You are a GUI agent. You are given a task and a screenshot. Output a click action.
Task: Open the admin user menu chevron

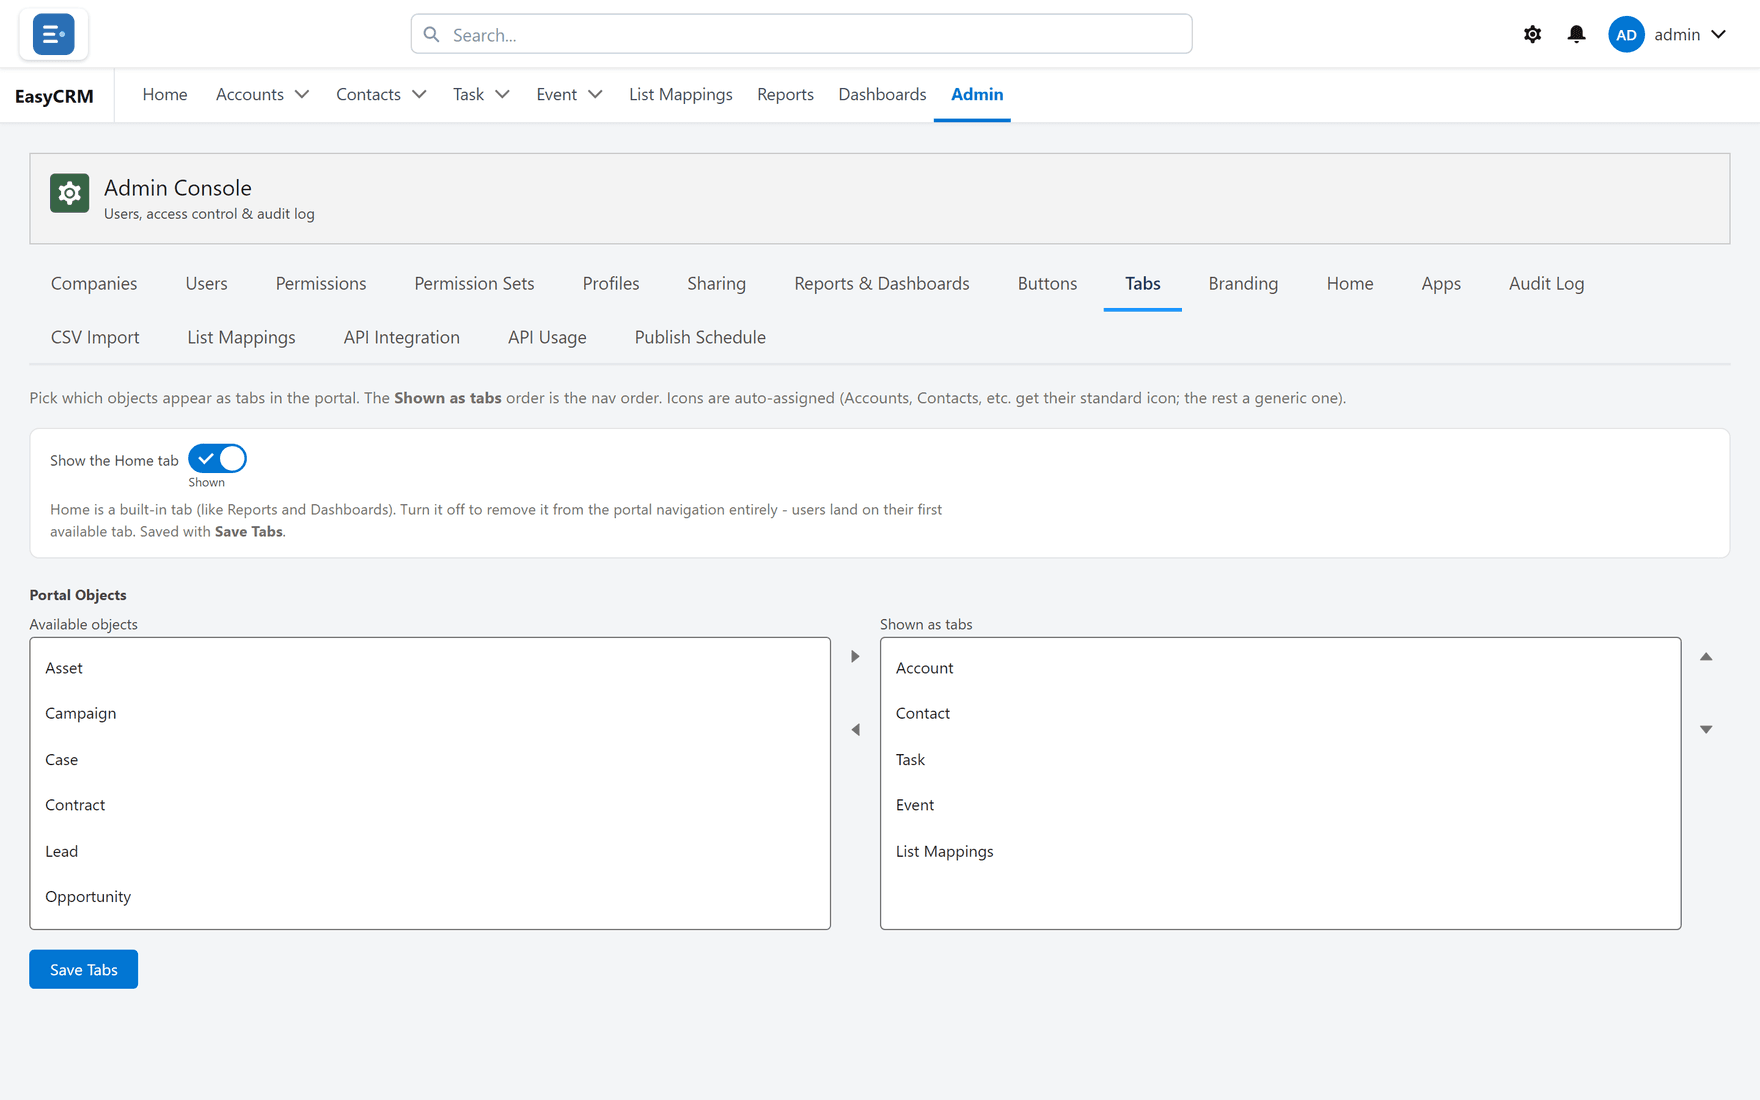click(x=1718, y=34)
